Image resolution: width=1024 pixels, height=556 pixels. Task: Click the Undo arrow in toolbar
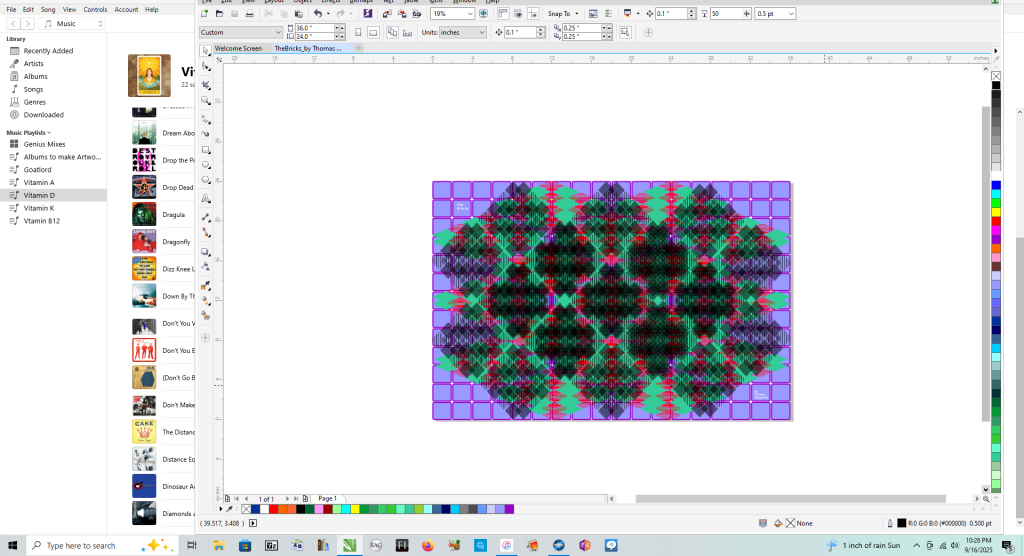tap(317, 14)
